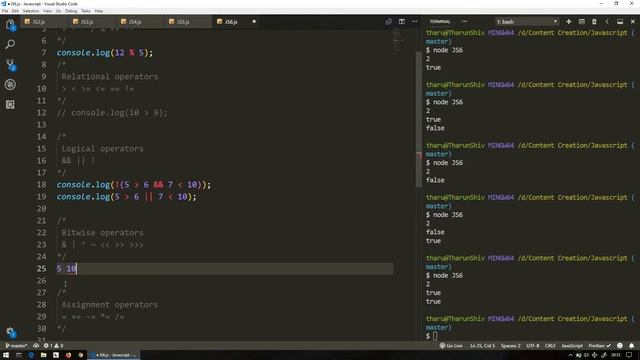640x360 pixels.
Task: Open the Help menu
Action: 99,11
